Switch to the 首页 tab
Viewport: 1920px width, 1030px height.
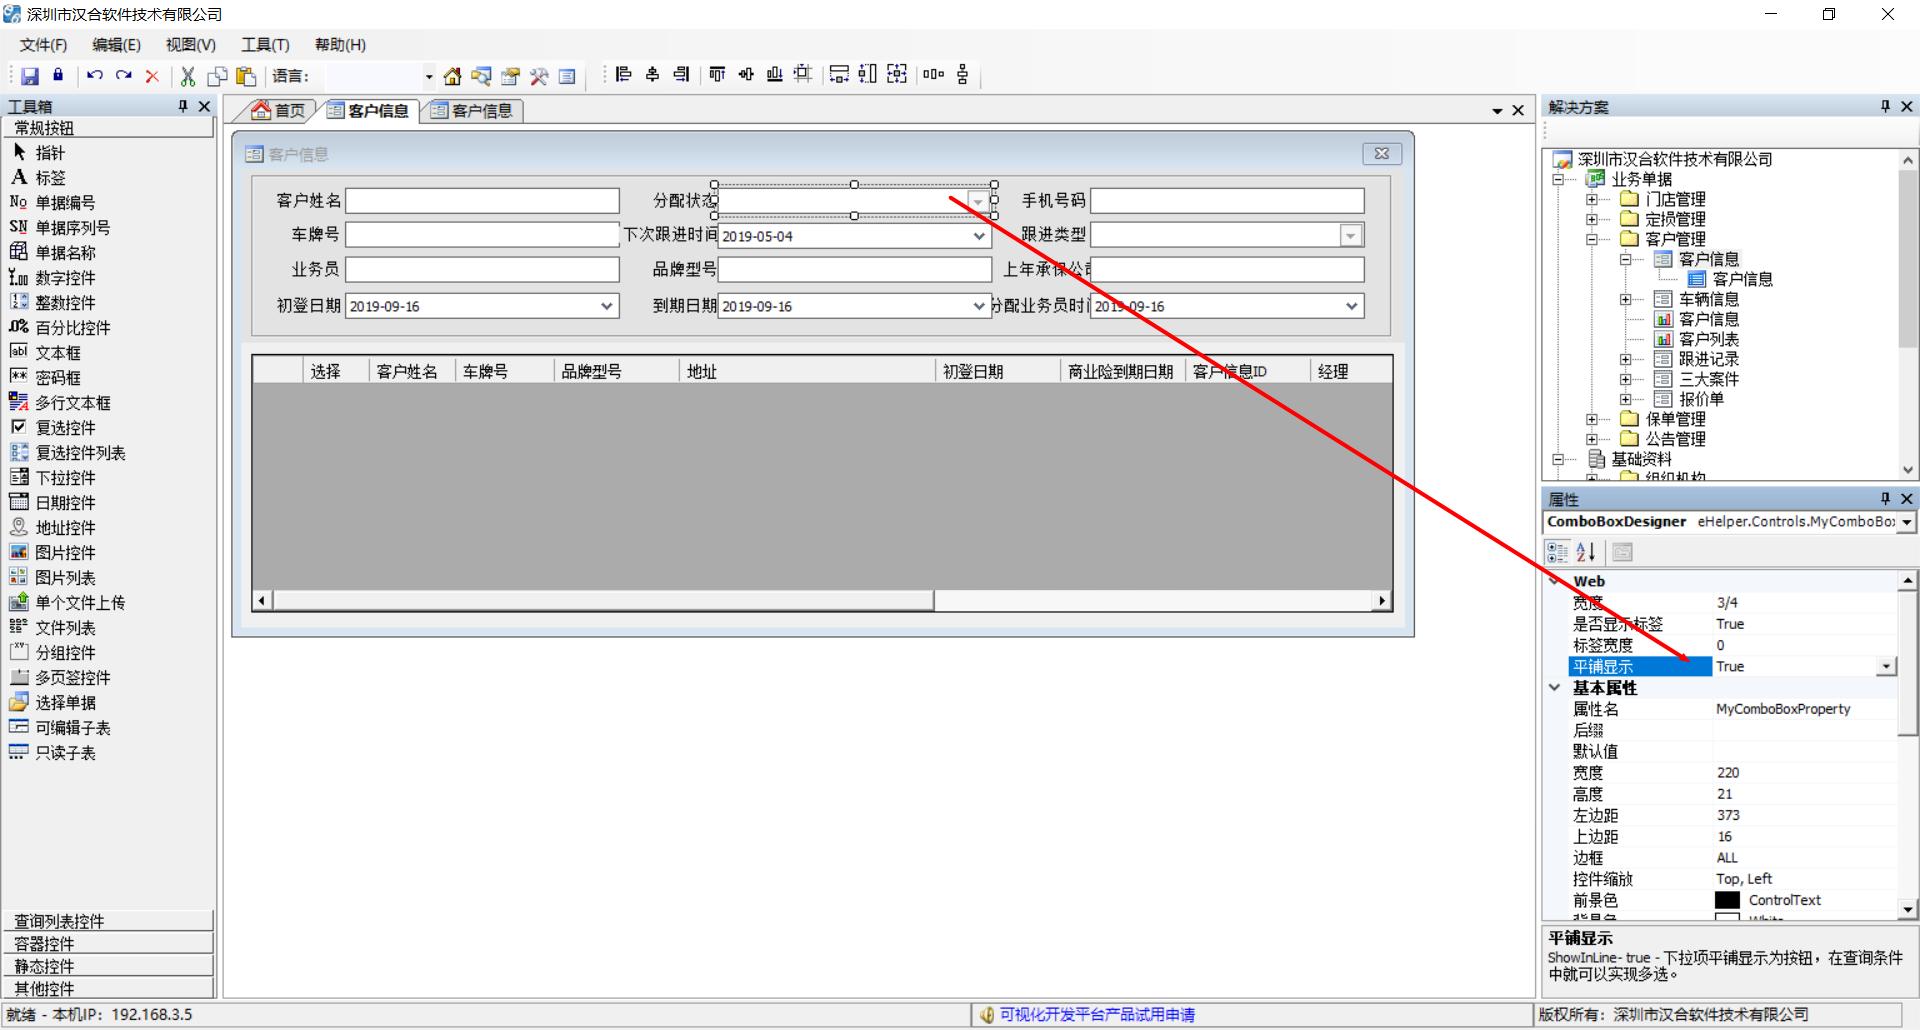(279, 111)
